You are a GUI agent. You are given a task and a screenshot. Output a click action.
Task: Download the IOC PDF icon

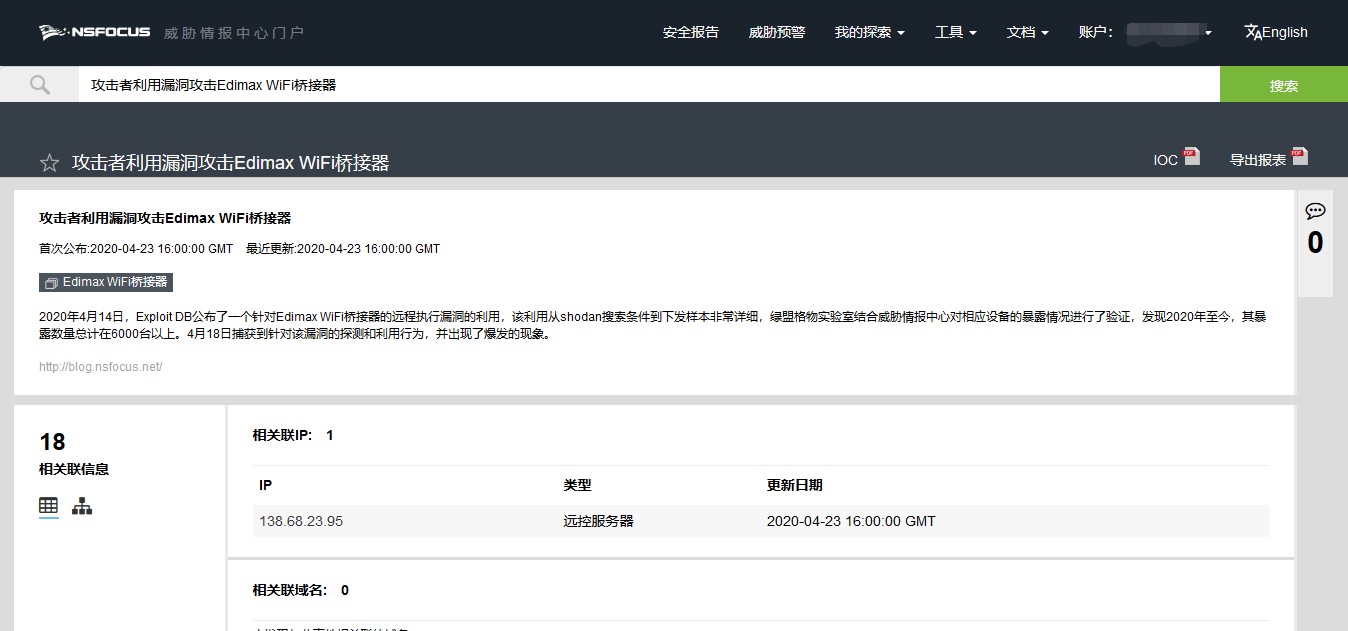pyautogui.click(x=1191, y=157)
